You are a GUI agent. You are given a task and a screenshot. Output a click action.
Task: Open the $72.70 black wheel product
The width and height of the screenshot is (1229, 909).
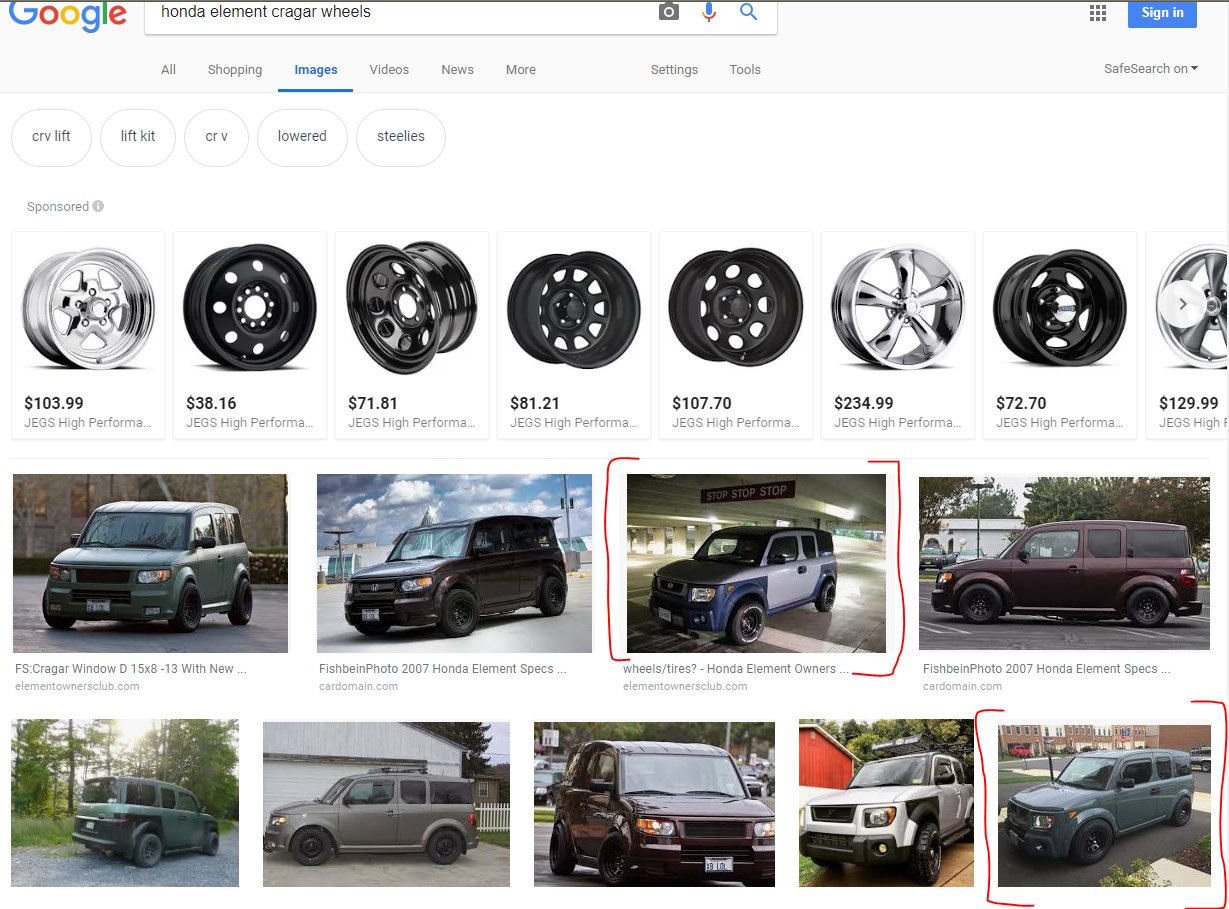coord(1060,335)
